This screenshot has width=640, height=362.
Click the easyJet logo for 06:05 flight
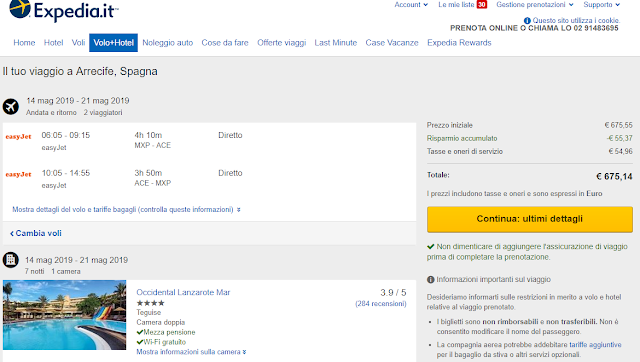pyautogui.click(x=18, y=137)
